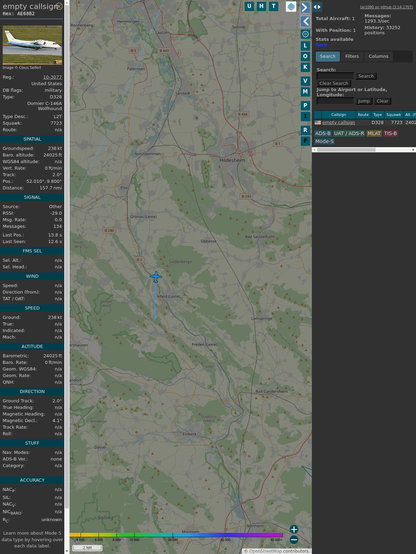The height and width of the screenshot is (554, 416).
Task: Collapse sidebar with left chevron button
Action: point(305,22)
